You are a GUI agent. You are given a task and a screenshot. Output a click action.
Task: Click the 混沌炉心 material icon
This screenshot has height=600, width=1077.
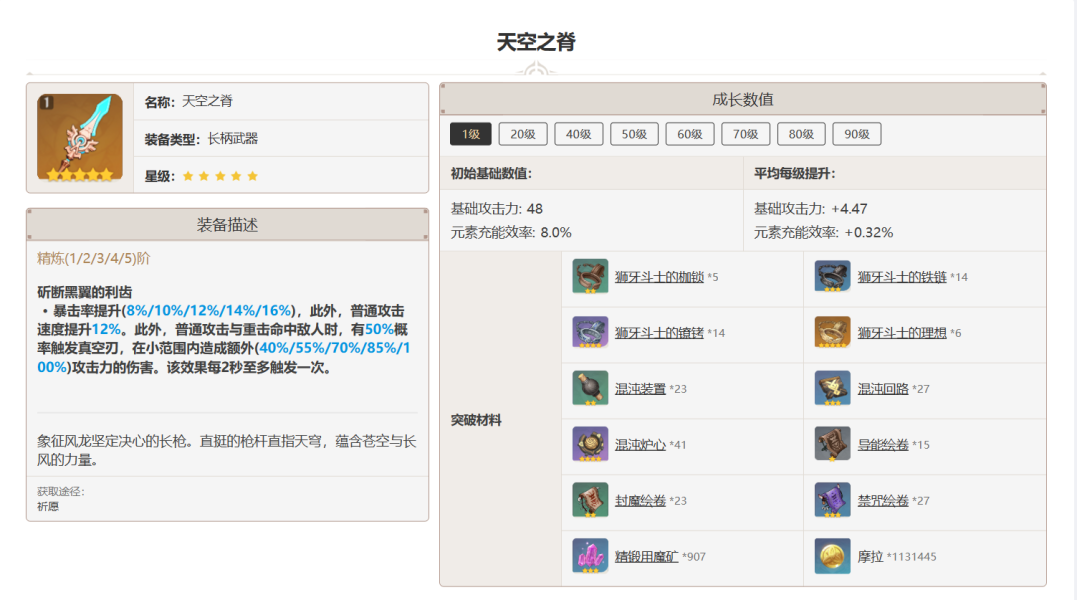pos(590,444)
